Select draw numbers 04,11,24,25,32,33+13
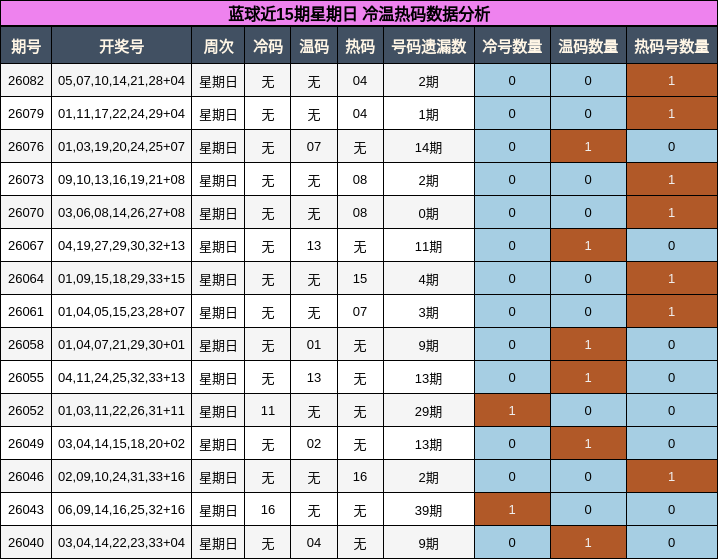 point(121,377)
